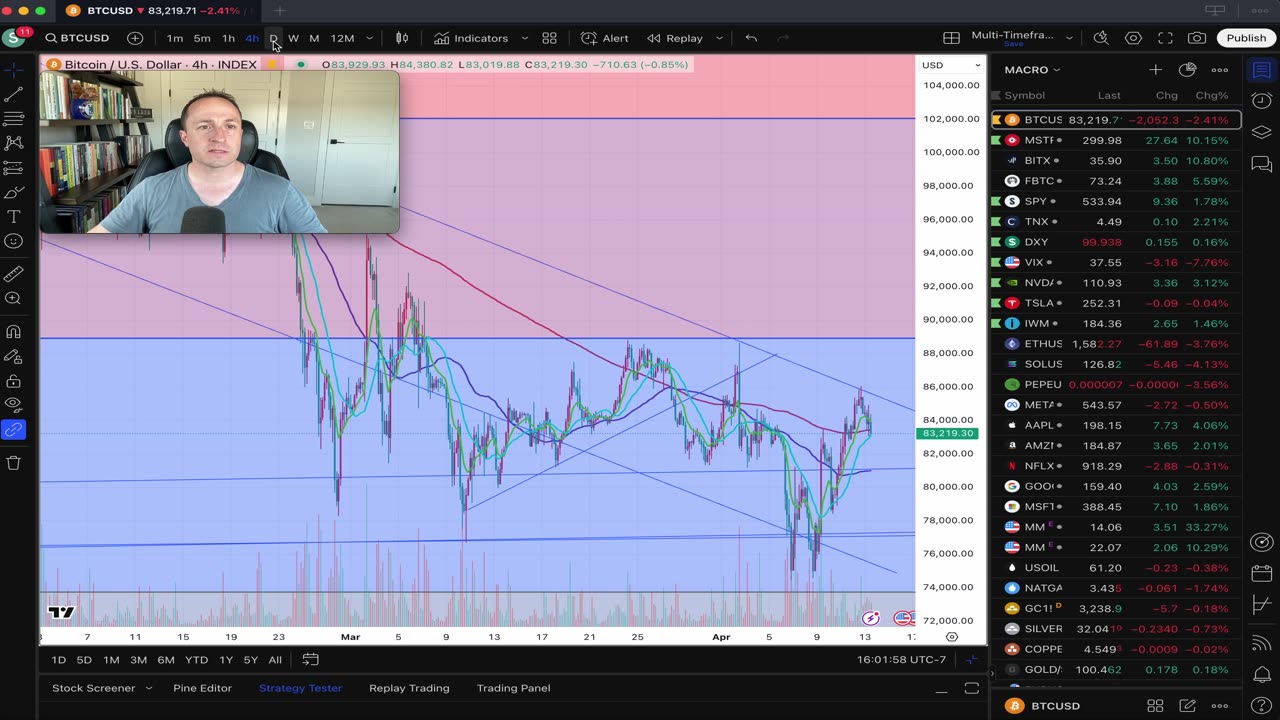This screenshot has width=1280, height=720.
Task: Expand the Replay dropdown arrow
Action: 718,38
